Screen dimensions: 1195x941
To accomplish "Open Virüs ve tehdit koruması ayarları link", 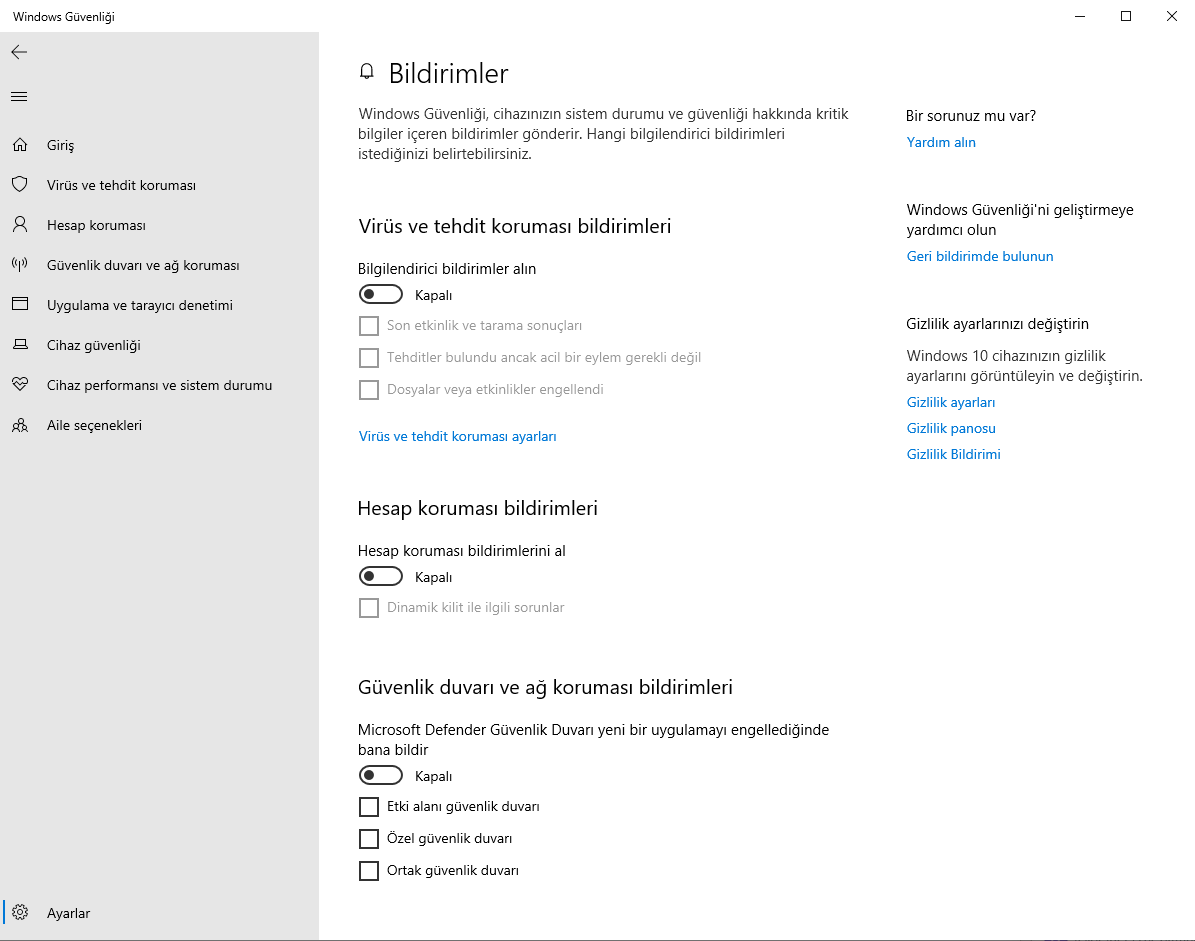I will click(x=457, y=436).
